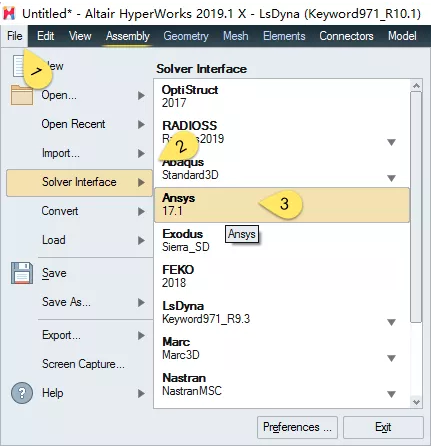
Task: Expand the Save As submenu arrow
Action: [x=141, y=302]
